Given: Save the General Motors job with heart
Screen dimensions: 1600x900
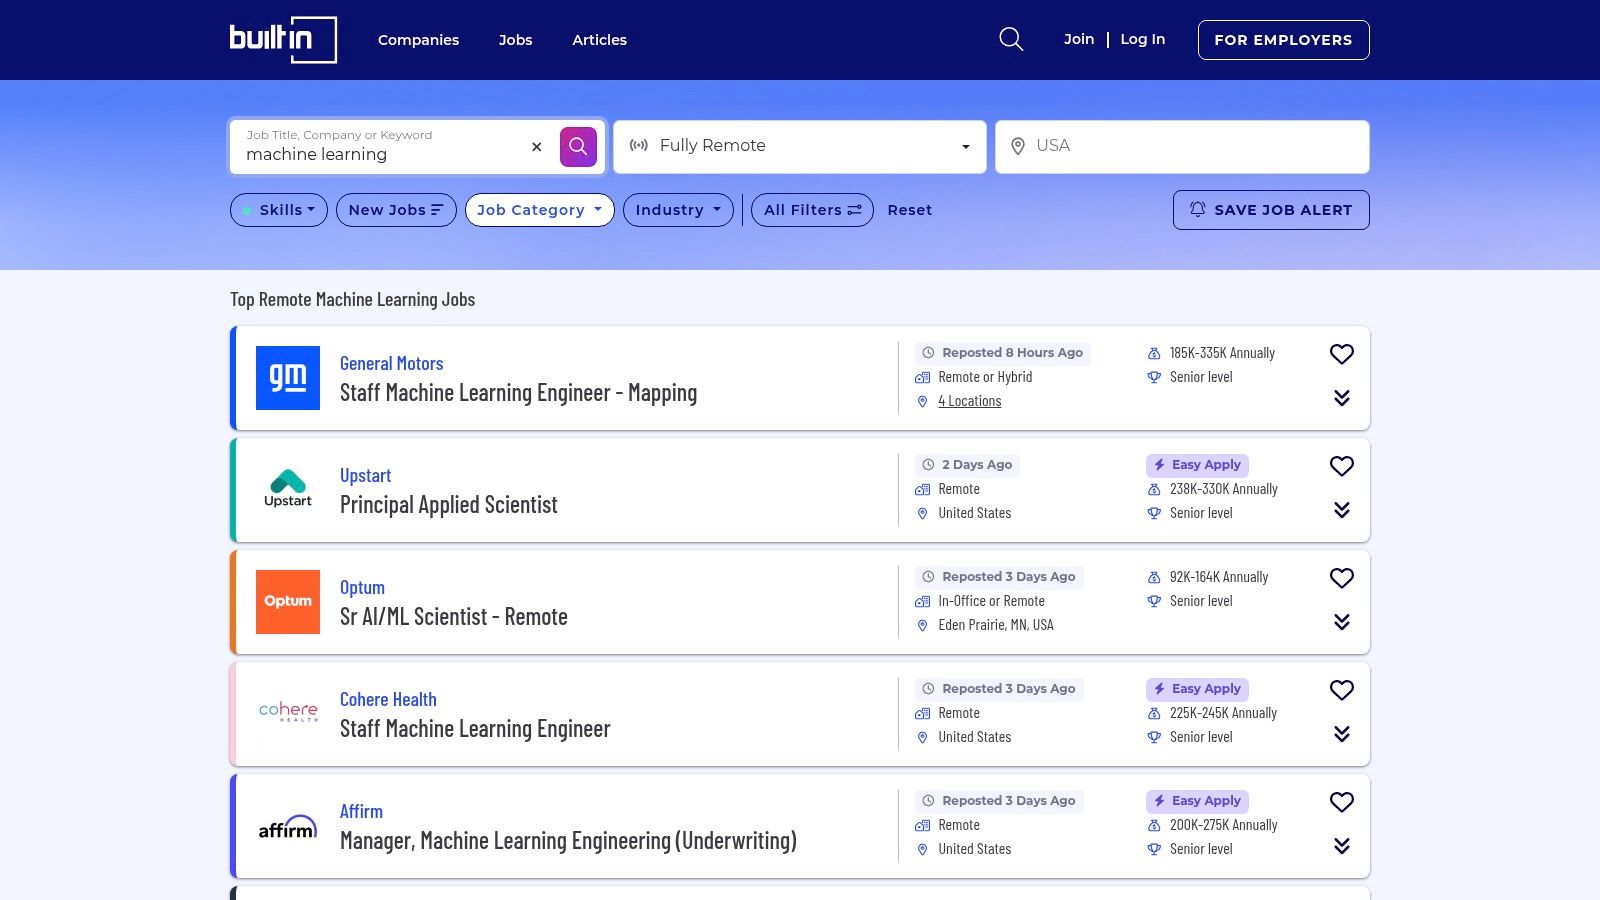Looking at the screenshot, I should [x=1342, y=354].
